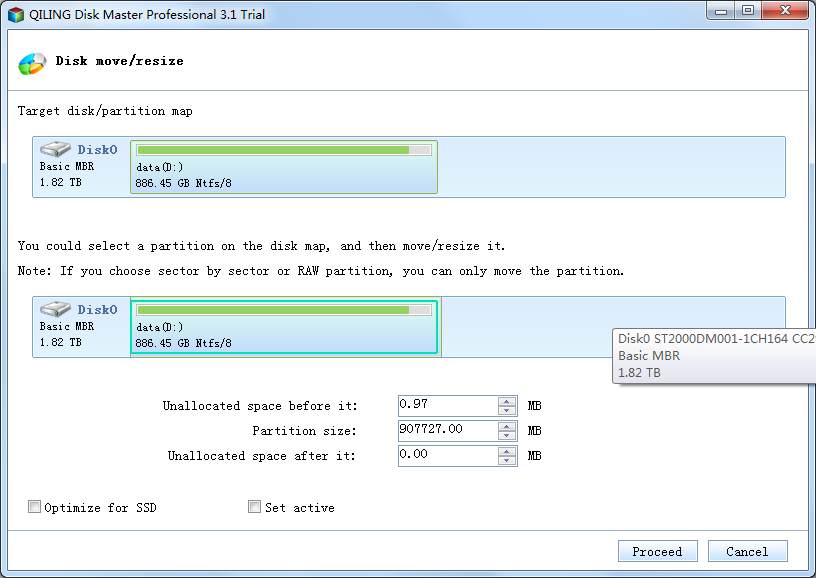Decrease unallocated space after it value

click(x=507, y=461)
